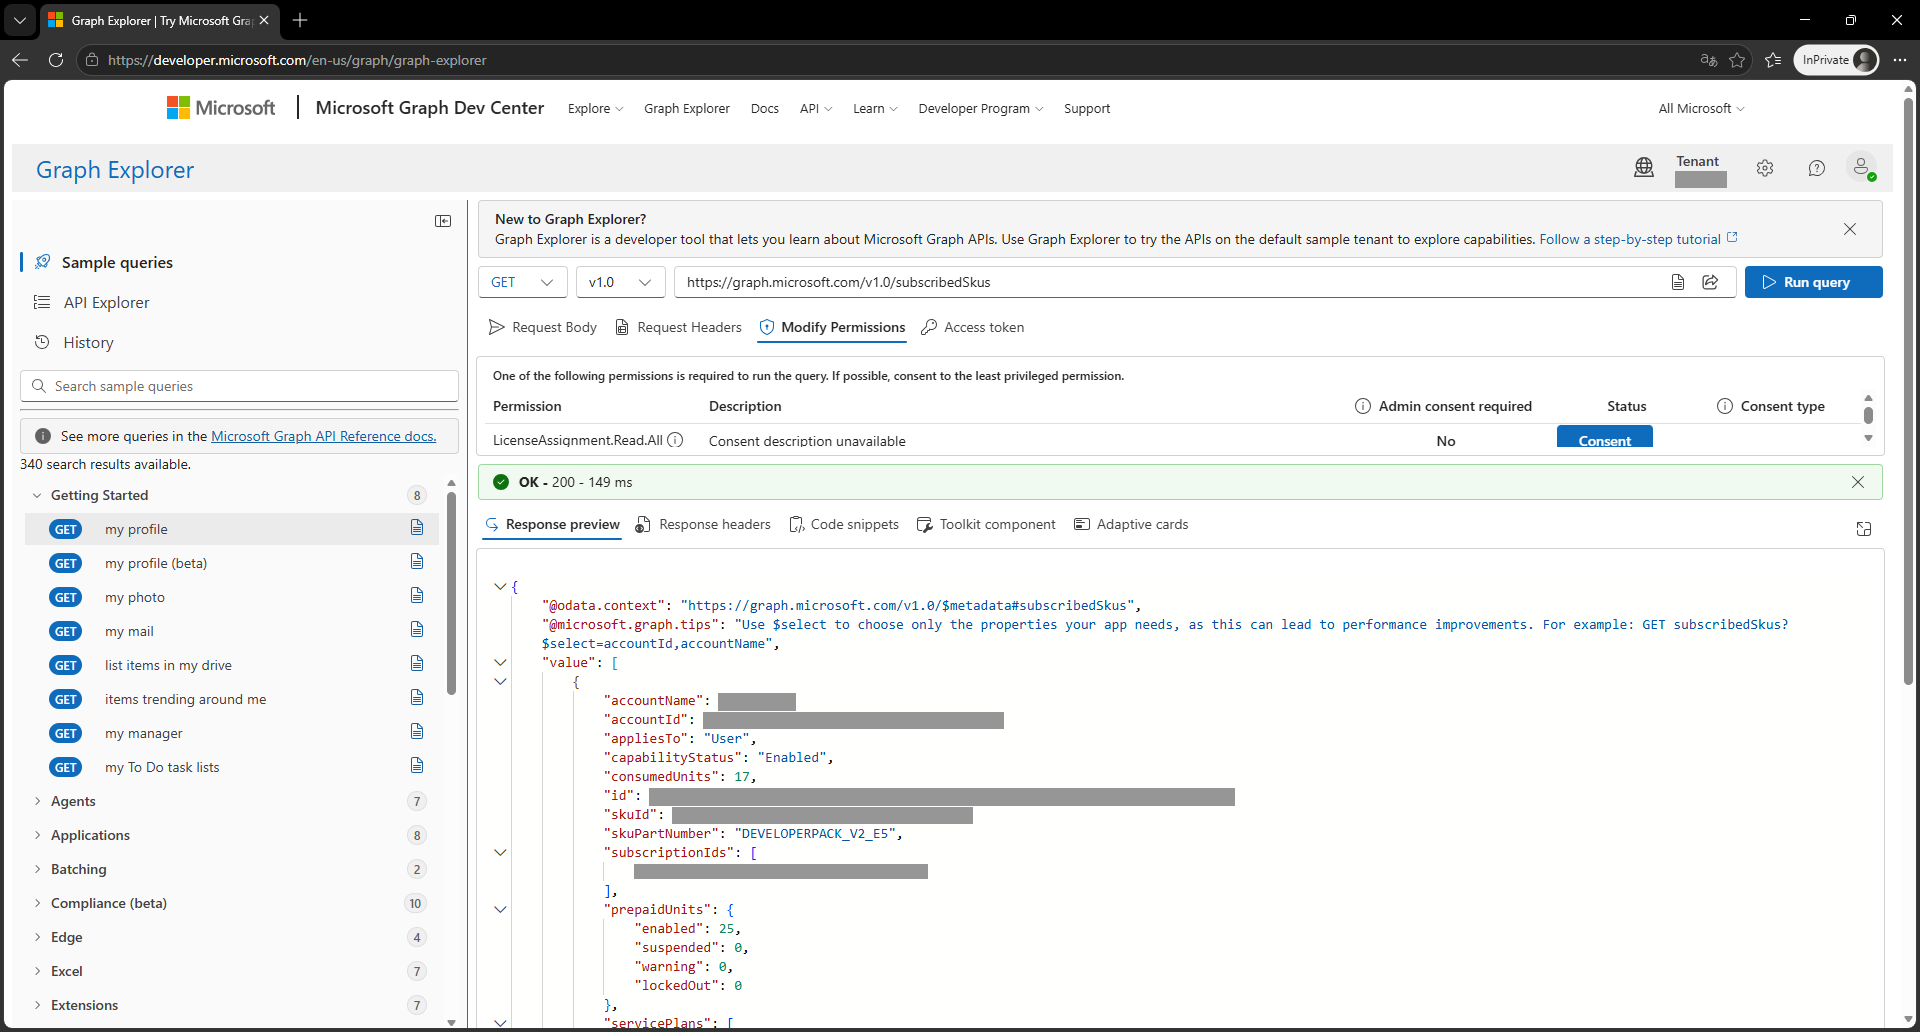Open docs icon for my profile query
Viewport: 1920px width, 1032px height.
417,528
